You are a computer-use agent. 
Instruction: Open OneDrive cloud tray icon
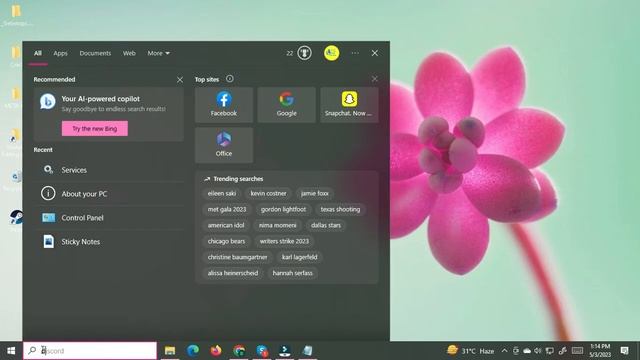(x=527, y=351)
